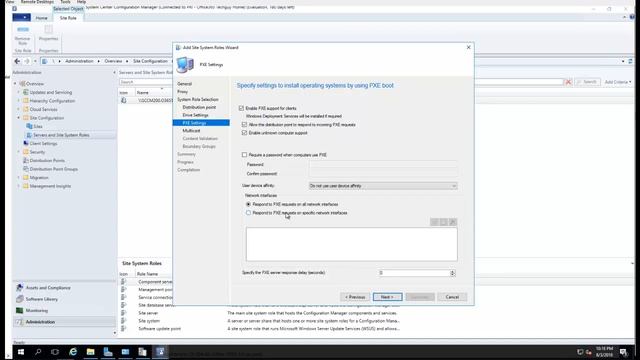Open the Home ribbon tab
Screen dimensions: 640x360
coord(41,18)
